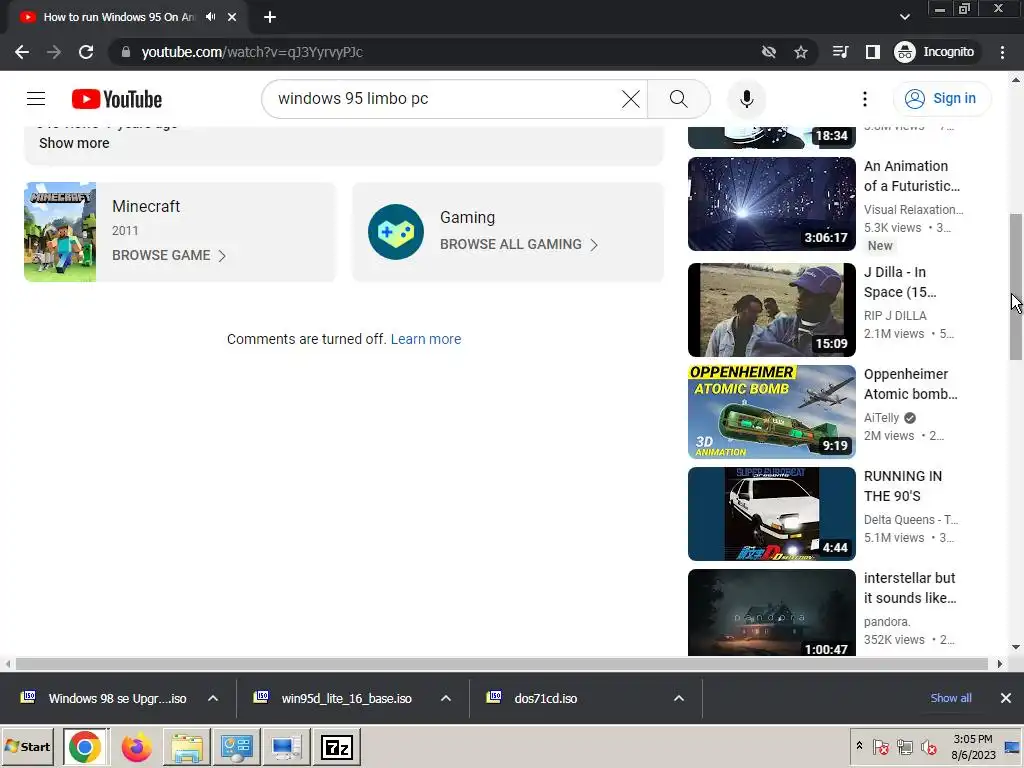Screen dimensions: 1024x768
Task: Expand options for Windows 98 se iso download
Action: click(213, 698)
